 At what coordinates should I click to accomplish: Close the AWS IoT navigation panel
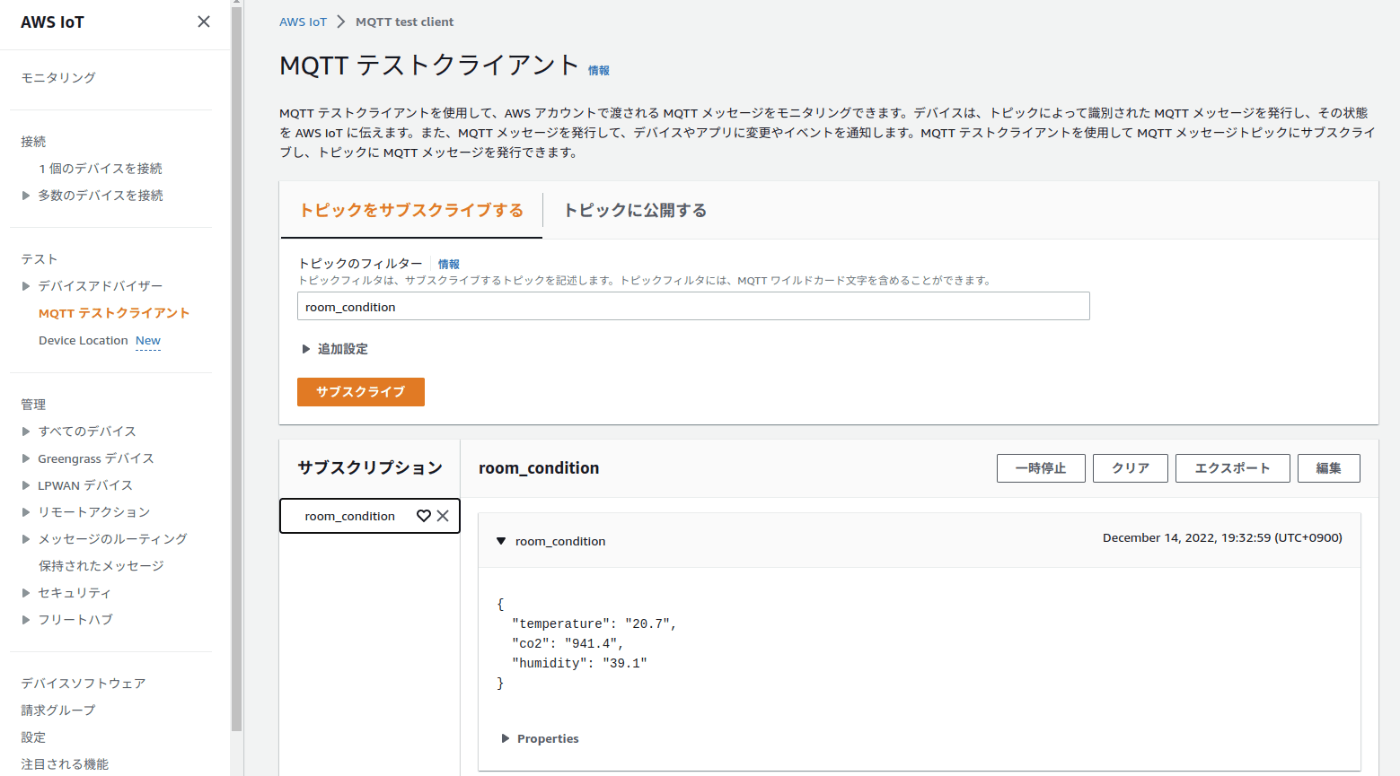click(x=204, y=22)
